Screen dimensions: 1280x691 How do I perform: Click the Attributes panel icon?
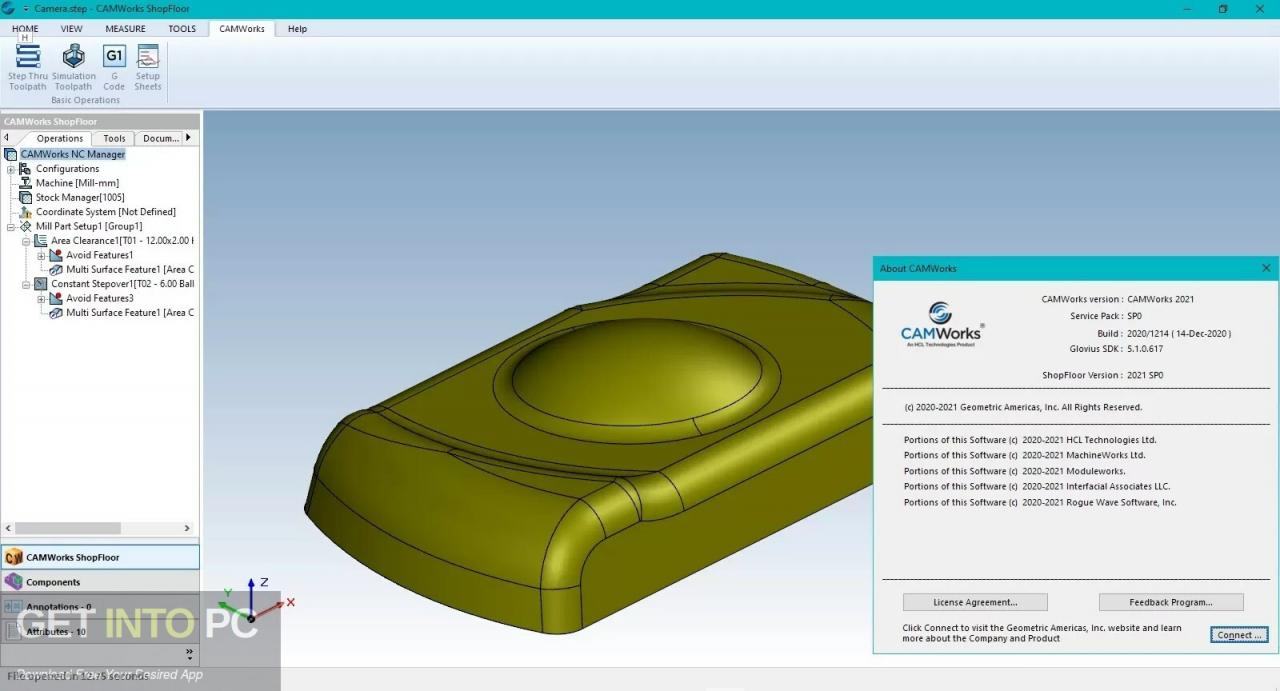[13, 631]
